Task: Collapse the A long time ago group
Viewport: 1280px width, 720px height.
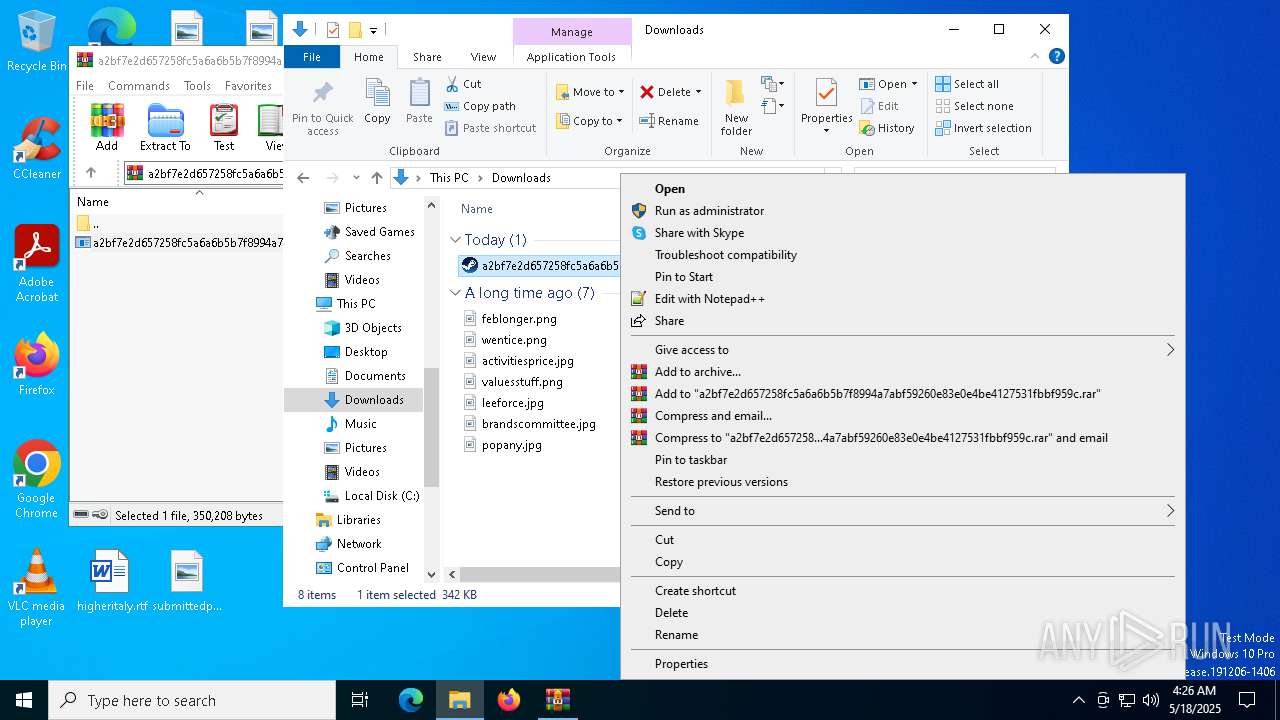Action: 455,293
